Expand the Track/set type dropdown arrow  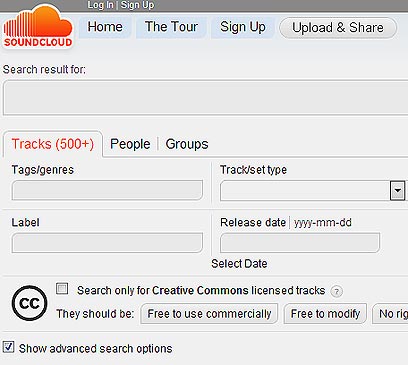[397, 191]
